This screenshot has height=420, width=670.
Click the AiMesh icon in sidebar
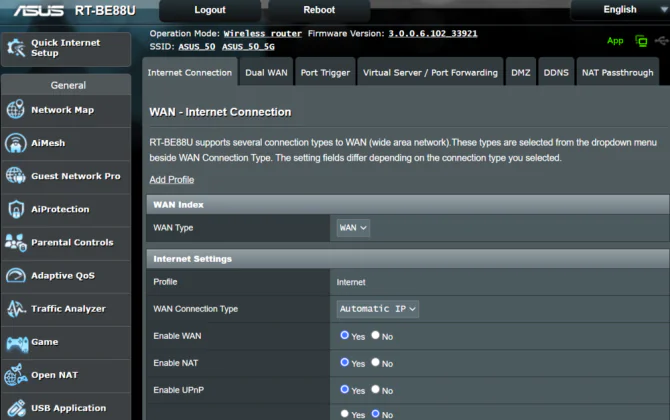(x=15, y=143)
